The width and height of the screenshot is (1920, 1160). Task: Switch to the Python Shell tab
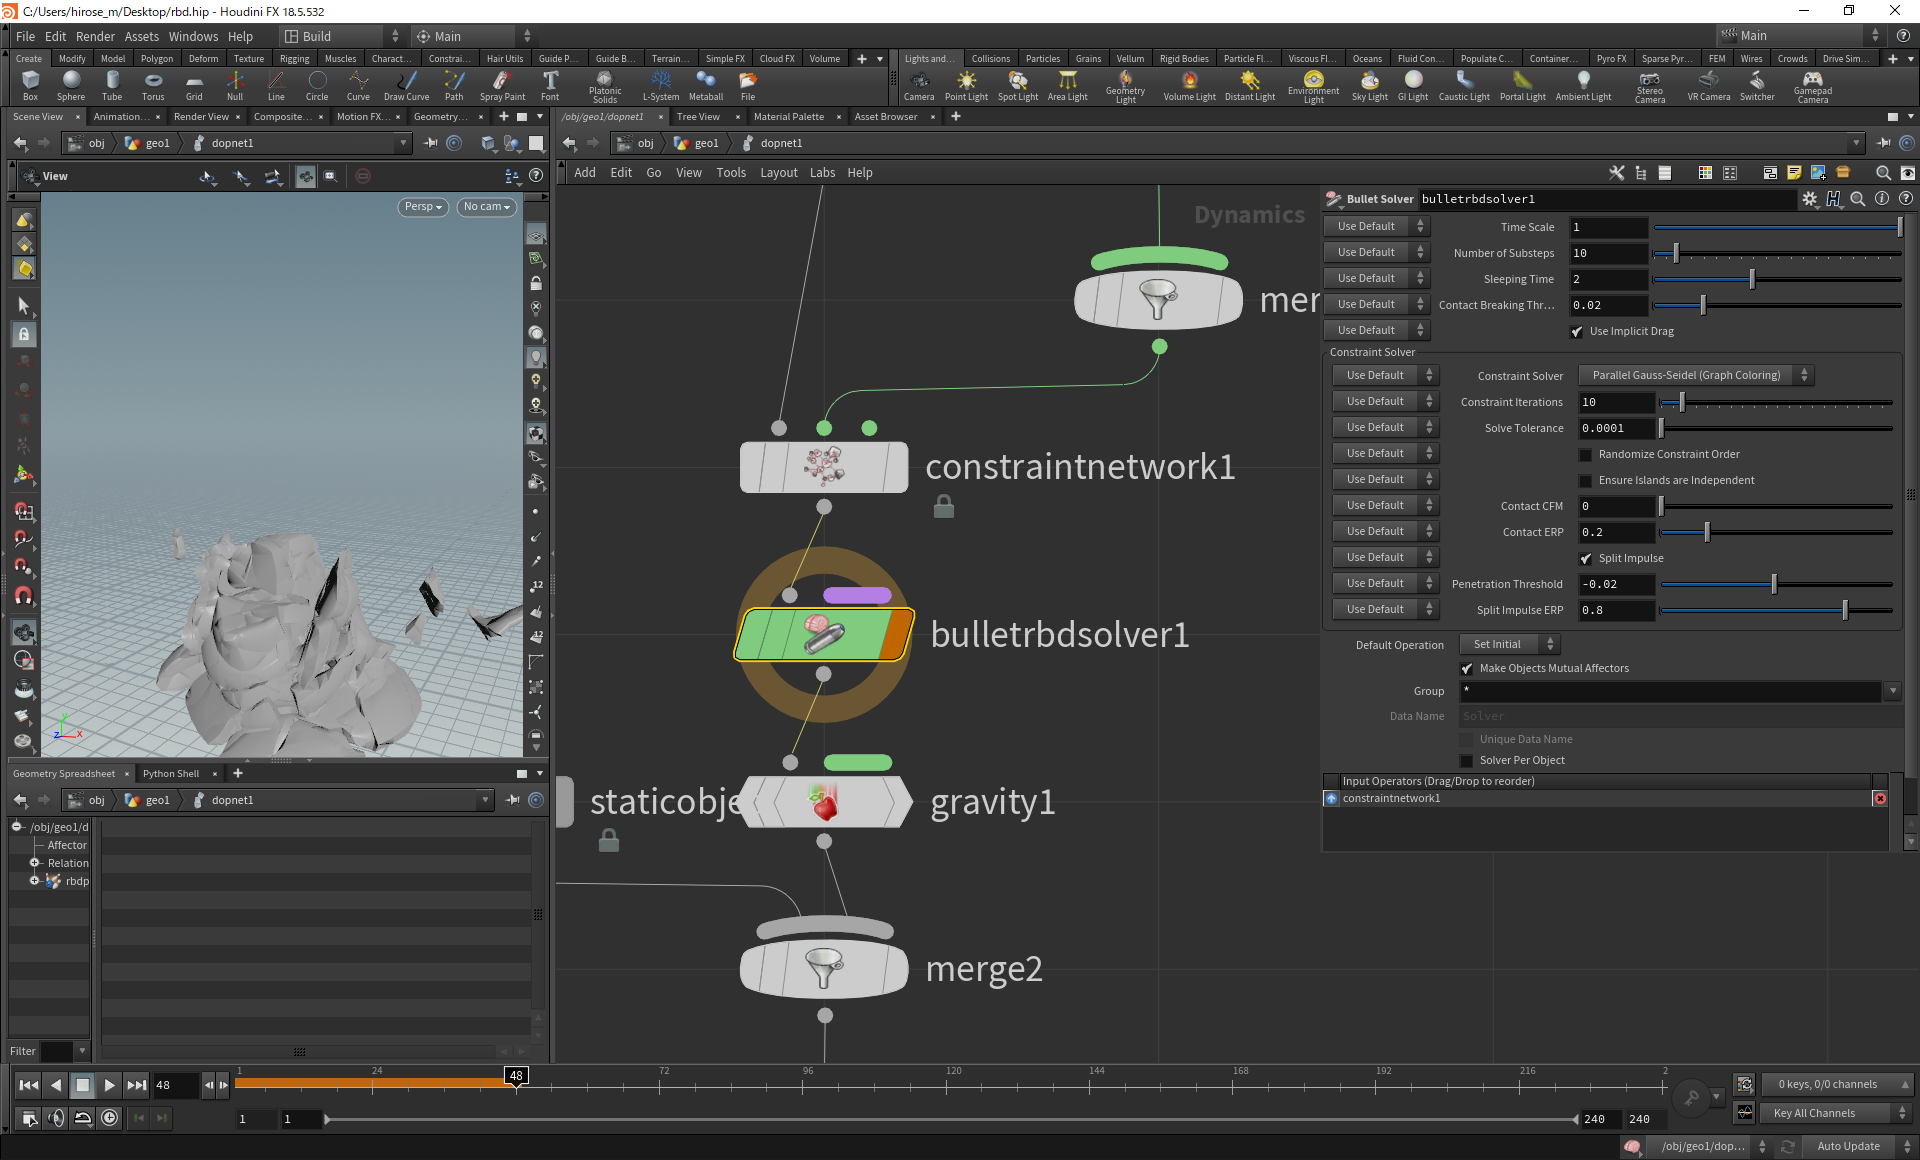tap(170, 774)
